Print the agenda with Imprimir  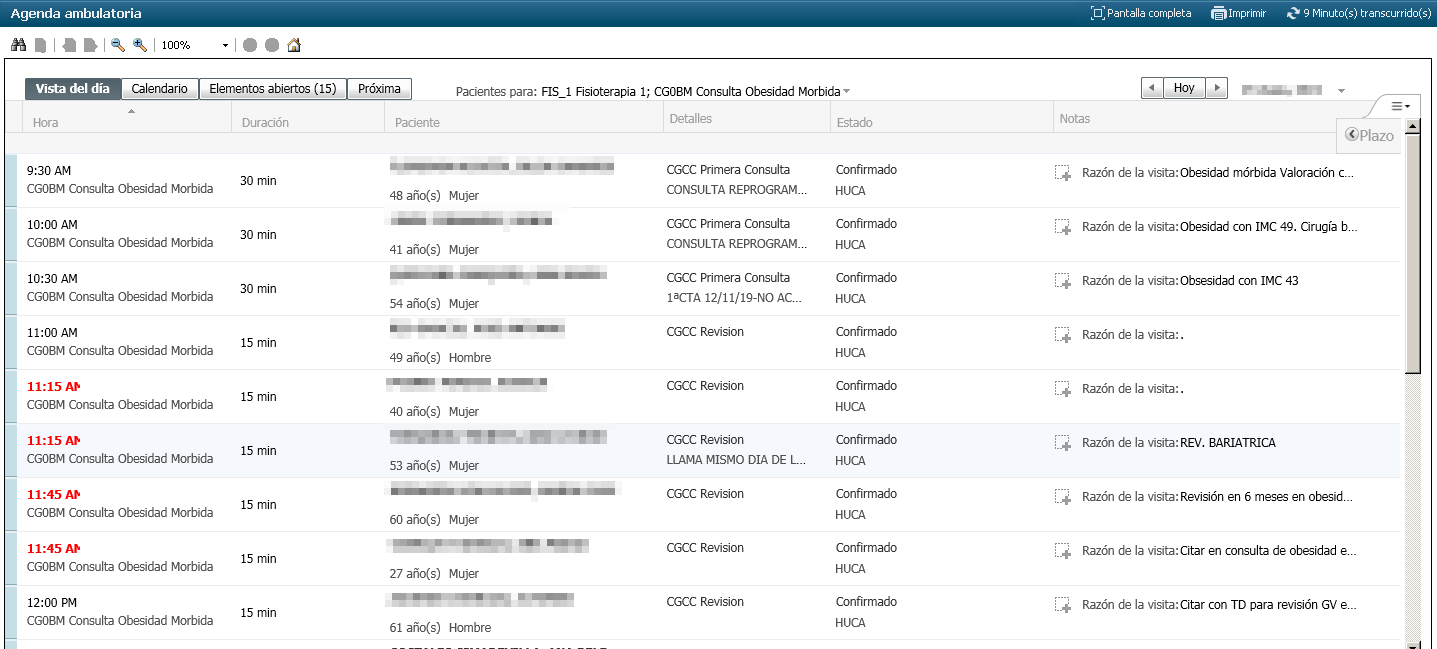tap(1238, 14)
